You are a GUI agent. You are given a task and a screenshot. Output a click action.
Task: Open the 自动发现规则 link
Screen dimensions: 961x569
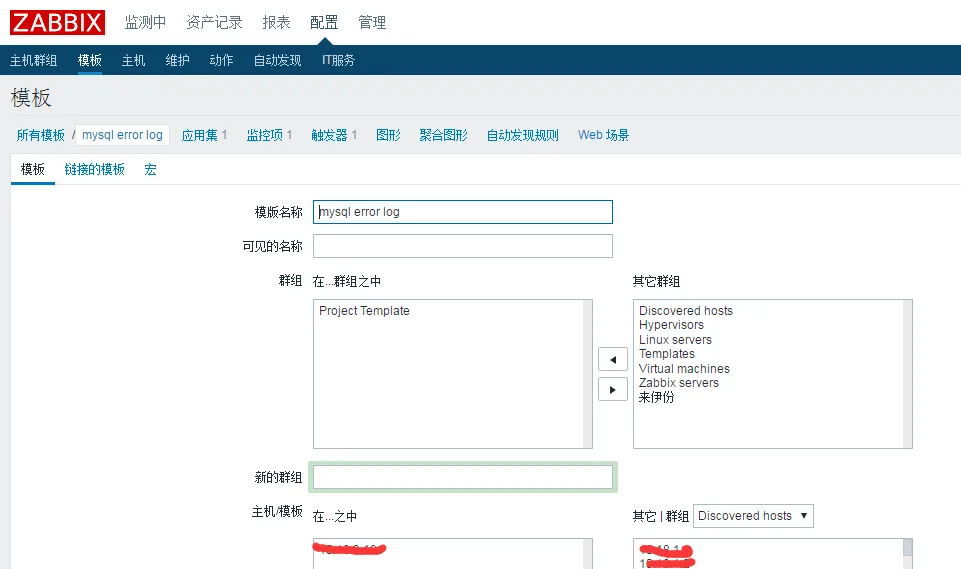523,135
